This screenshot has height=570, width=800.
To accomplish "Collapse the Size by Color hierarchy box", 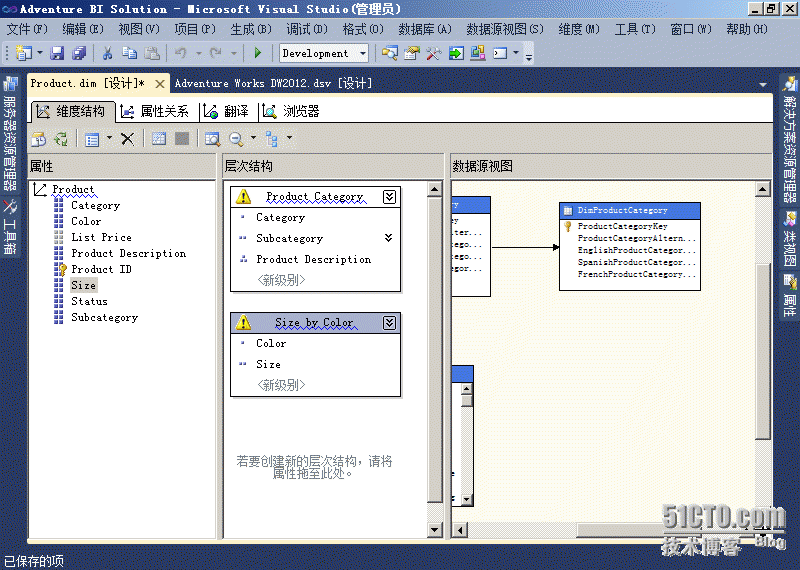I will [x=389, y=323].
